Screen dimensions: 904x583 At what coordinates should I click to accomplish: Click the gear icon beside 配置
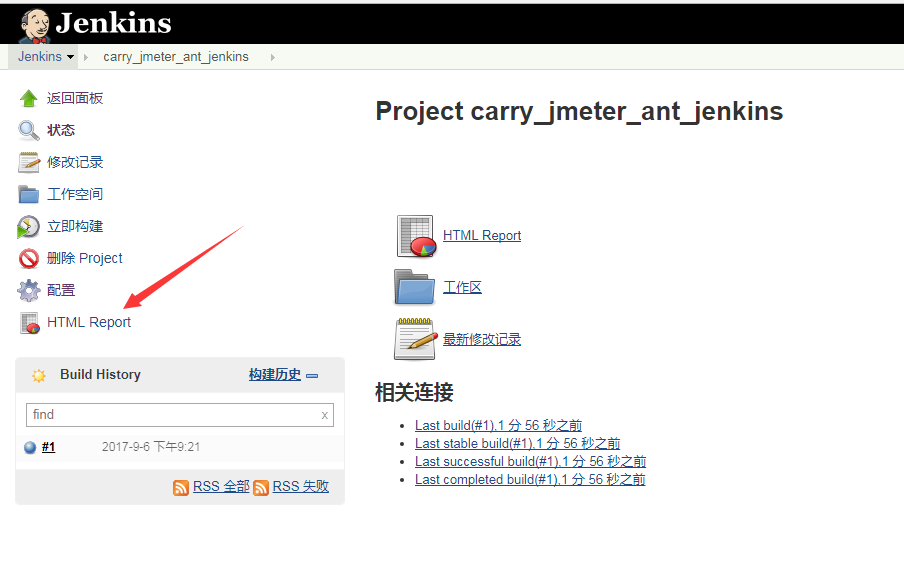point(28,291)
